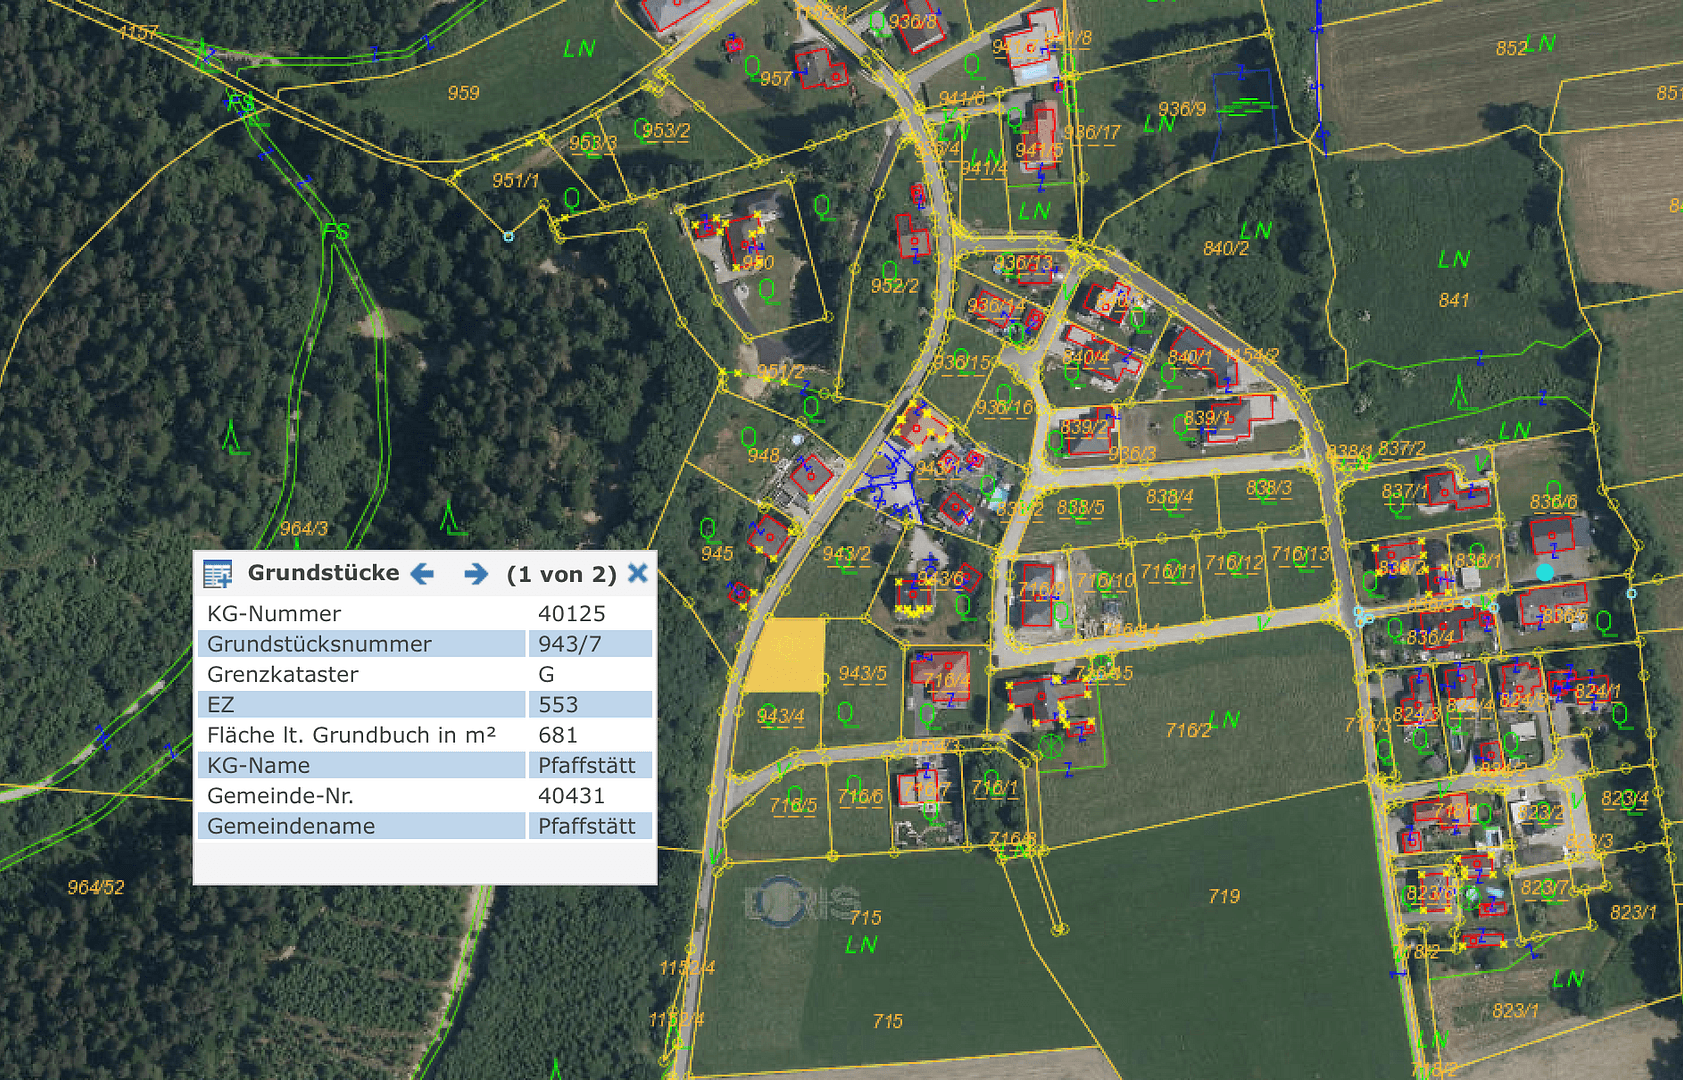The height and width of the screenshot is (1080, 1683).
Task: Close the Grundstücke info popup
Action: (x=637, y=573)
